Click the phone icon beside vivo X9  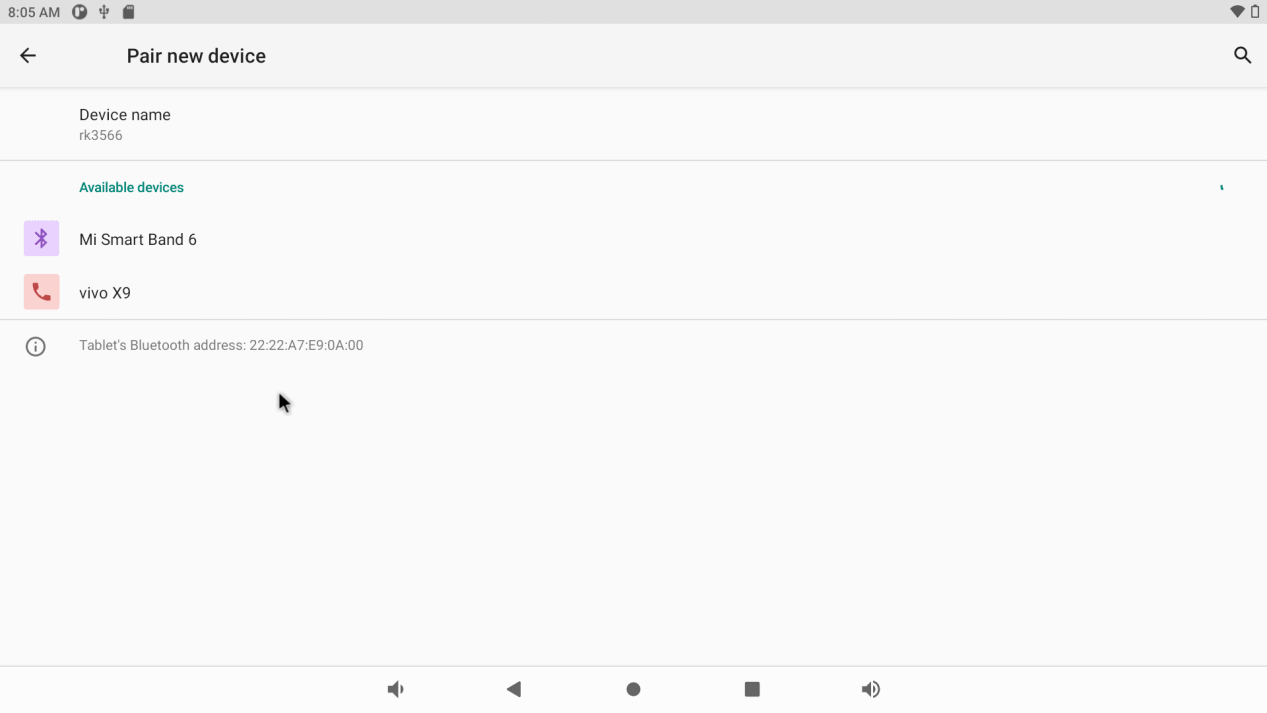[x=41, y=292]
